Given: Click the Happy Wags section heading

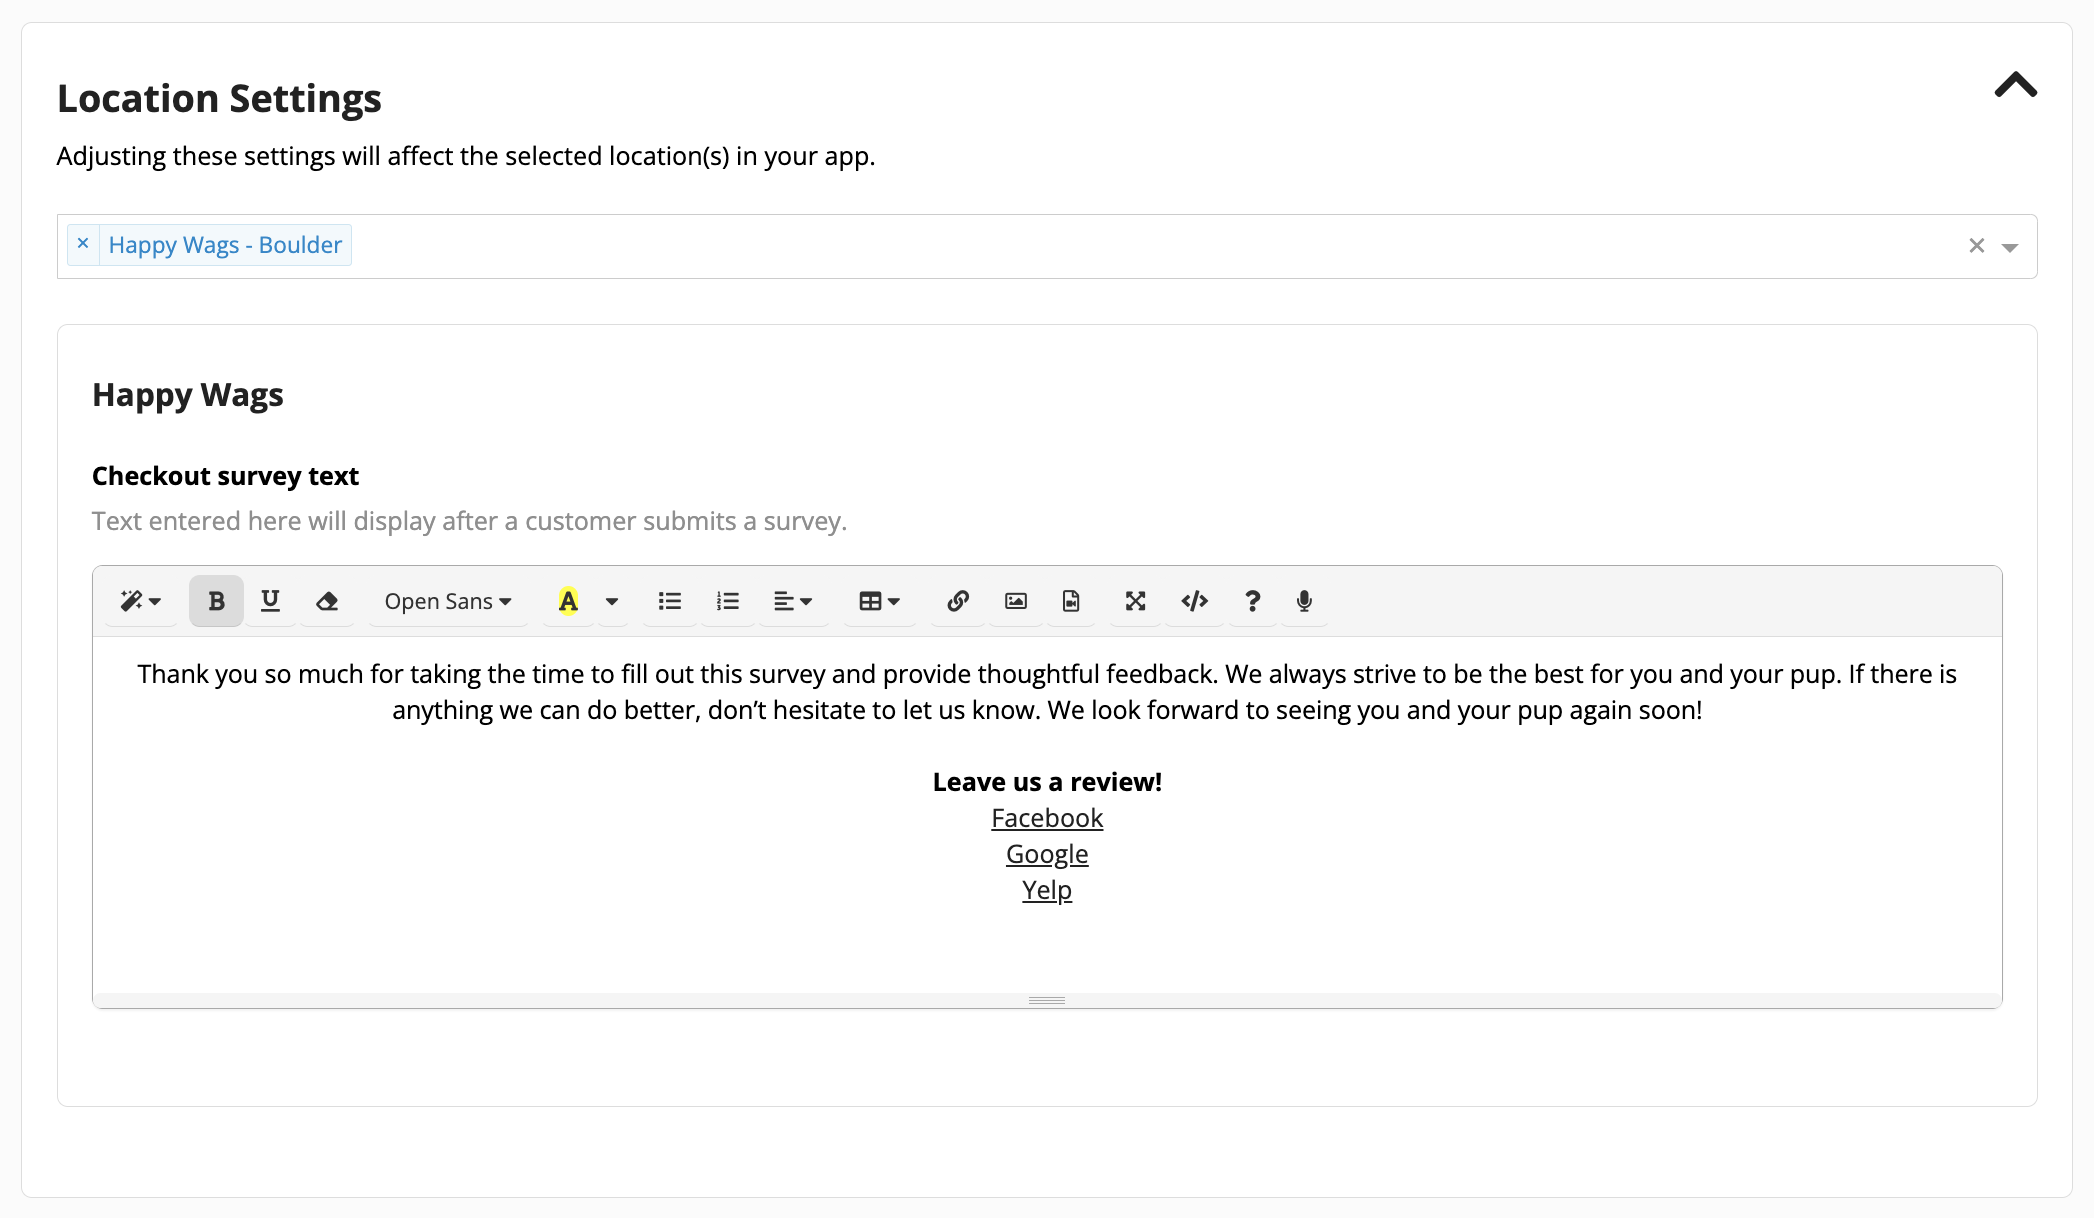Looking at the screenshot, I should (x=188, y=395).
